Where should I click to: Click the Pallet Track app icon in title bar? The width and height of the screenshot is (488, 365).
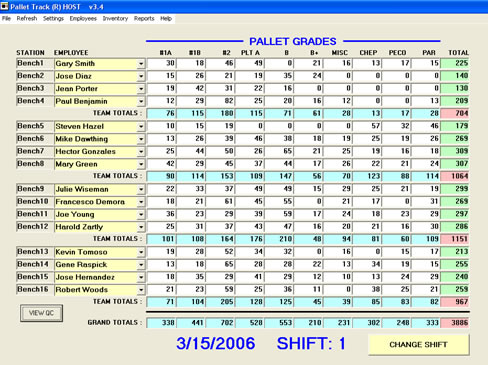pos(4,6)
